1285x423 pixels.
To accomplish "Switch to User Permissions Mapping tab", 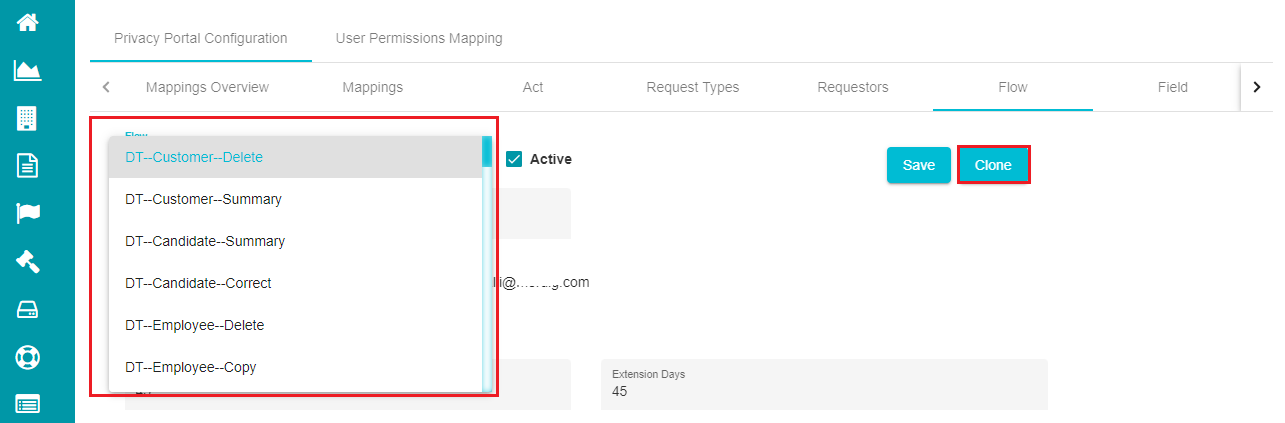I will 419,38.
